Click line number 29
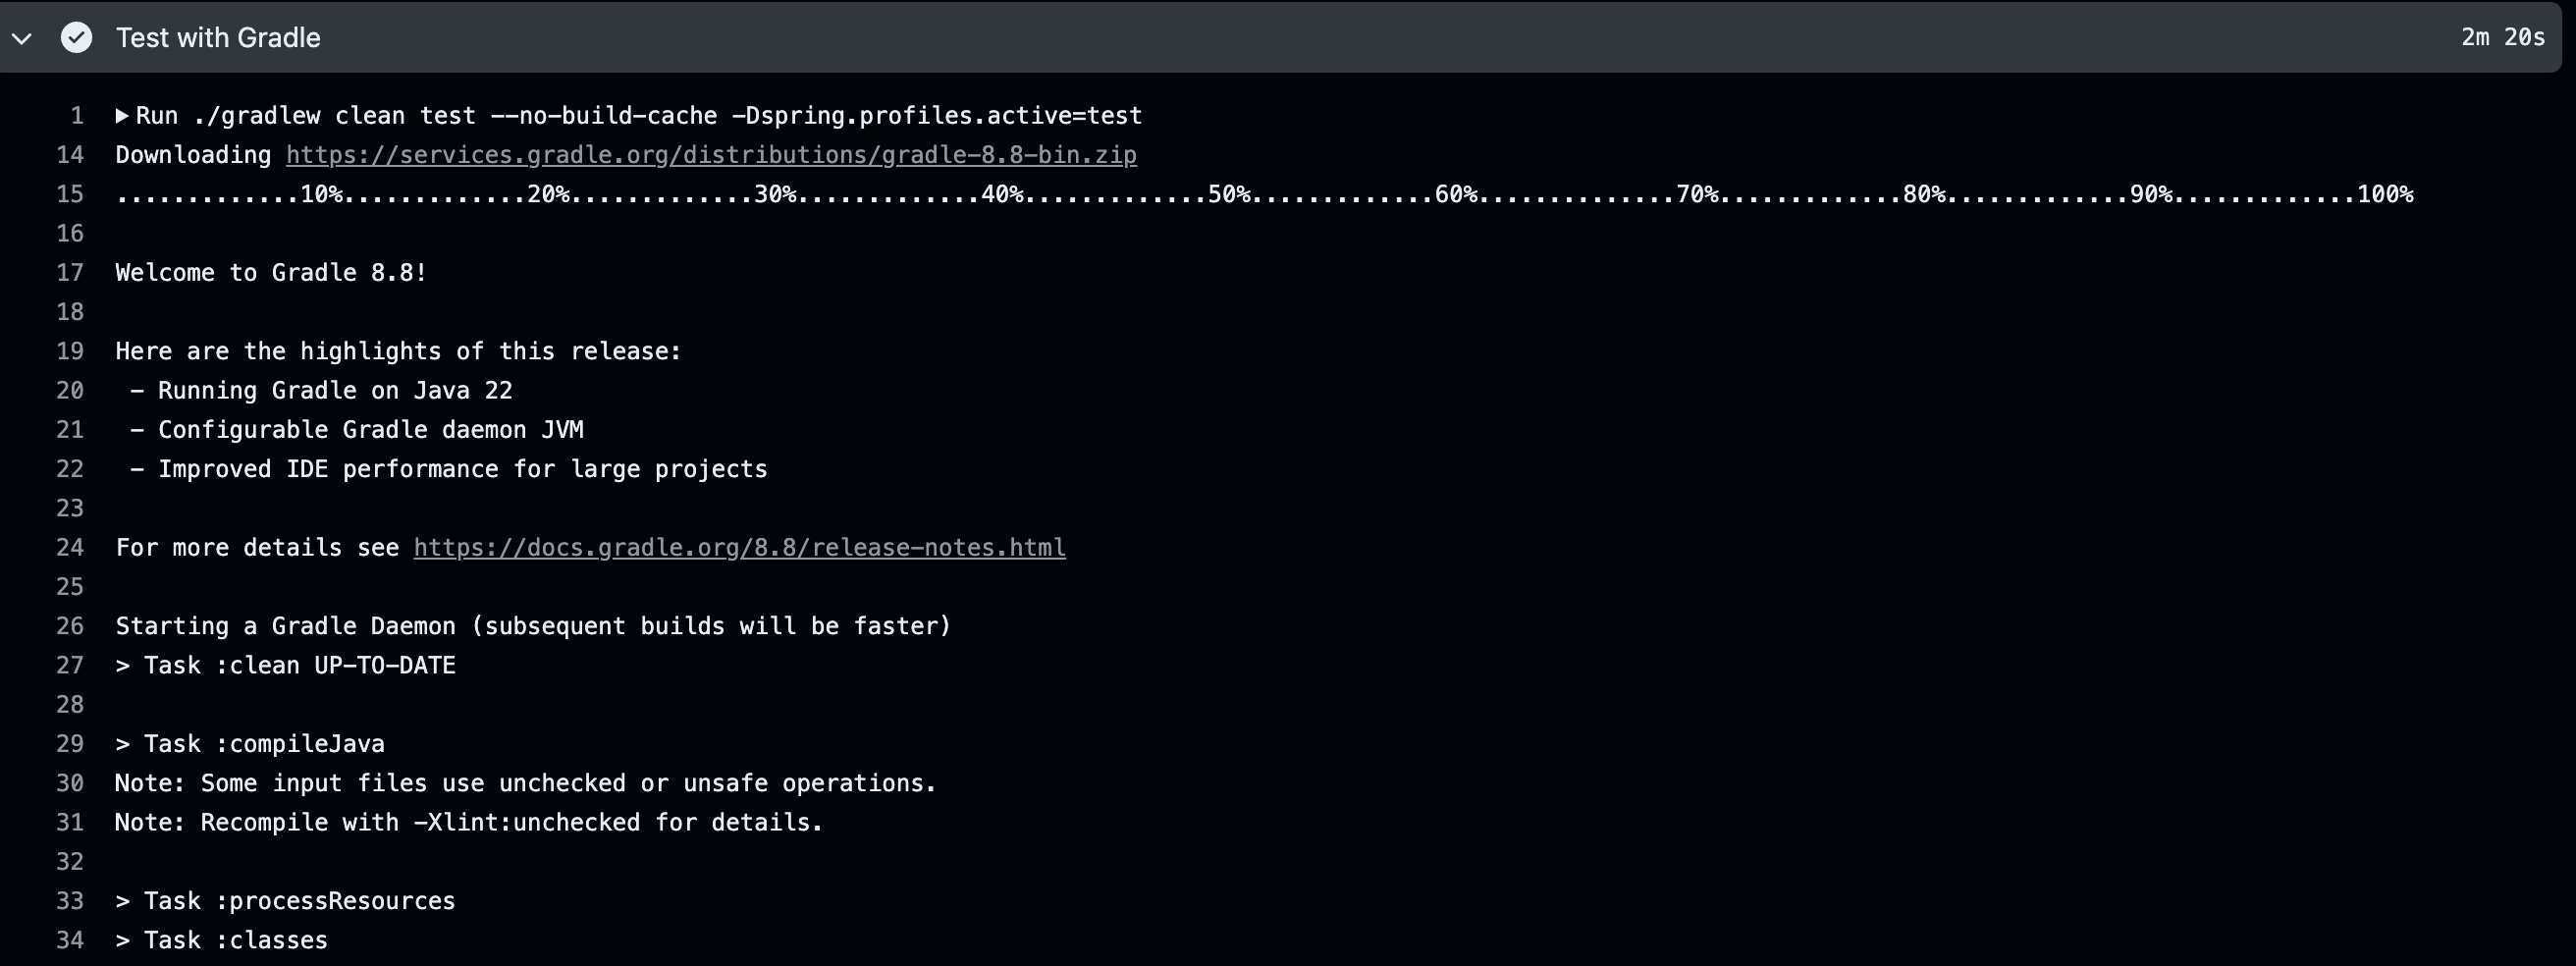 [70, 744]
